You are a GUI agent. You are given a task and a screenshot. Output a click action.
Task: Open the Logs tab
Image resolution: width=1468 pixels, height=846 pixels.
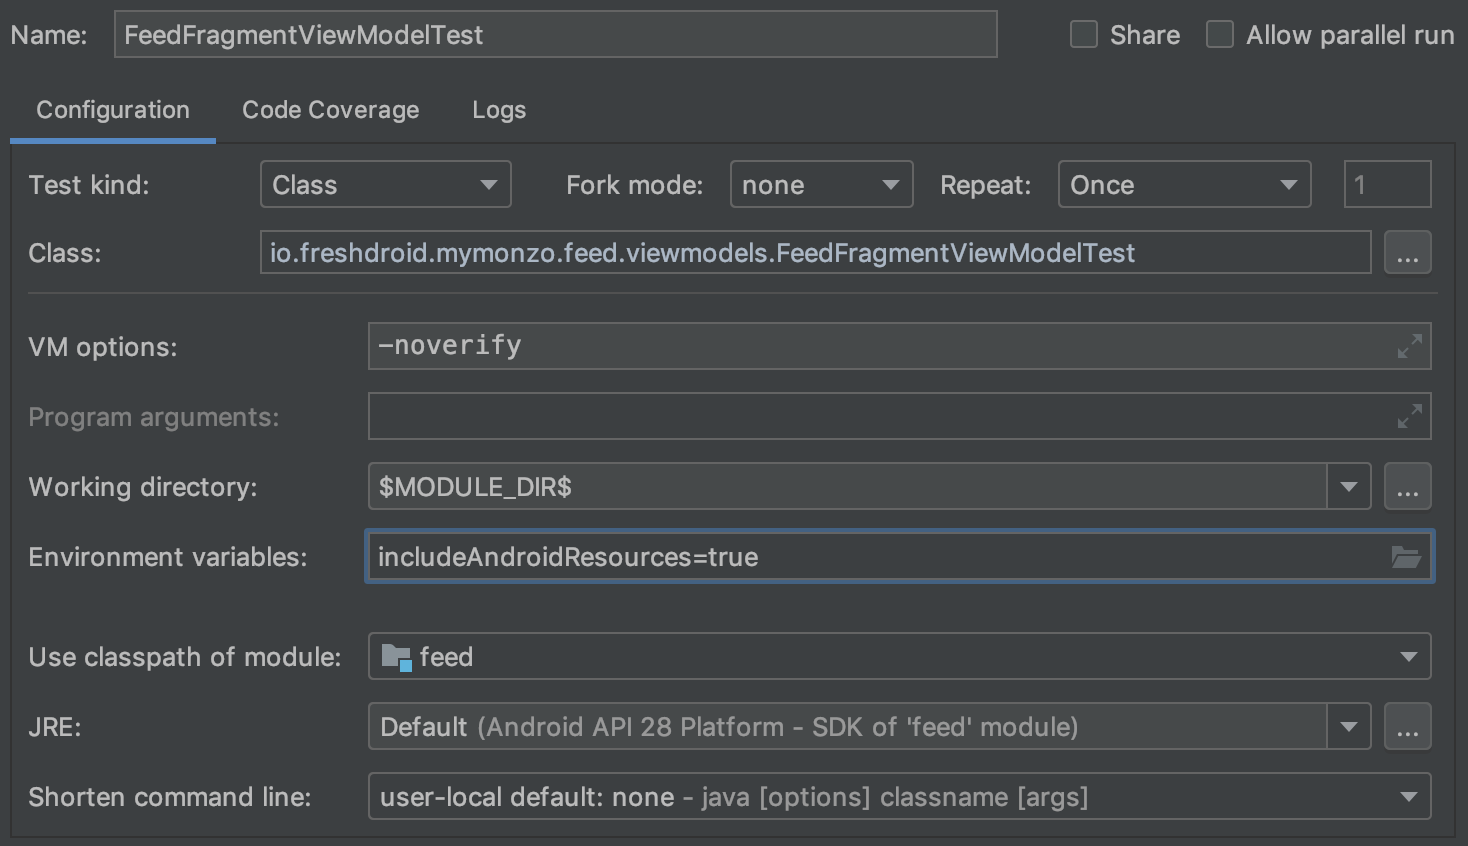tap(499, 110)
